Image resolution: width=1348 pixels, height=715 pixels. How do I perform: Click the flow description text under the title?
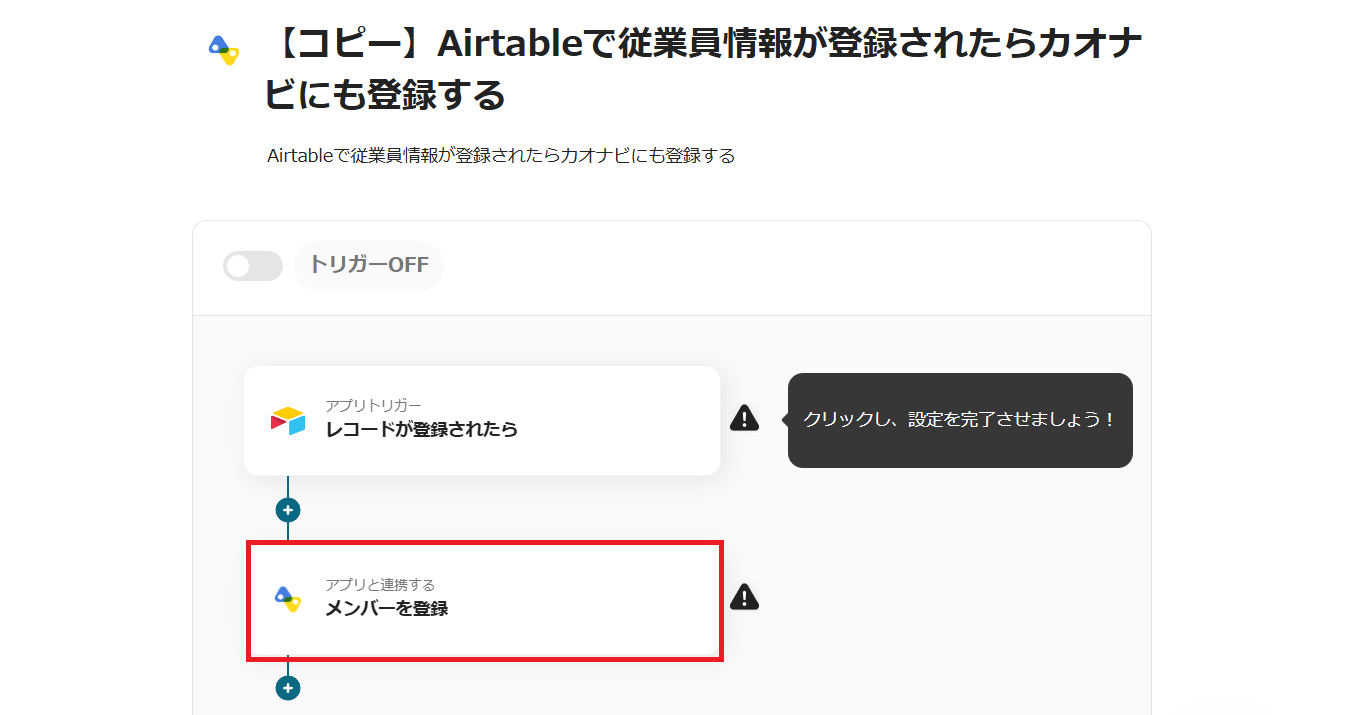(x=501, y=156)
